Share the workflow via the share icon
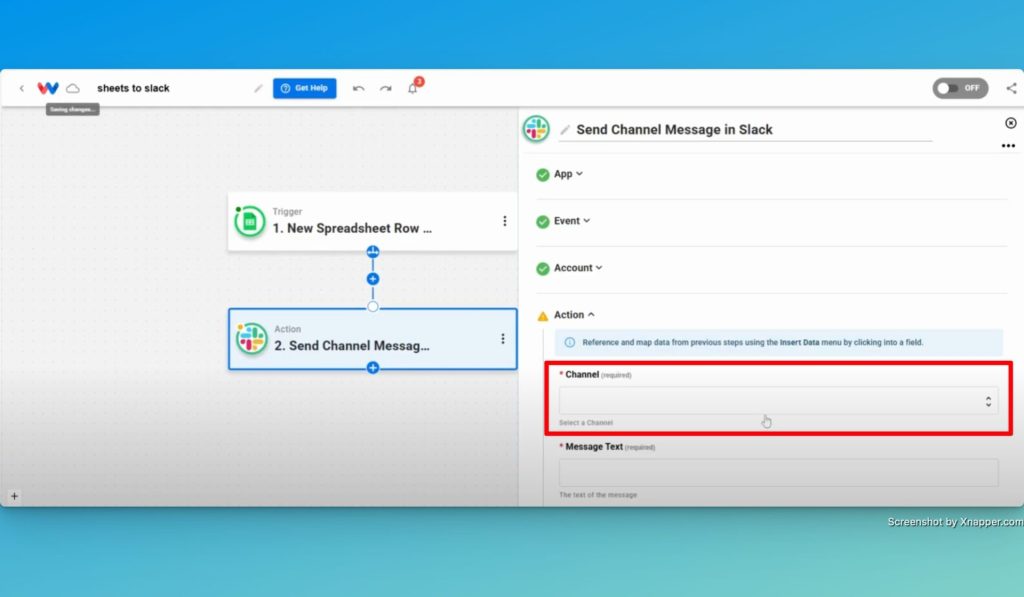This screenshot has height=597, width=1024. pos(1012,88)
